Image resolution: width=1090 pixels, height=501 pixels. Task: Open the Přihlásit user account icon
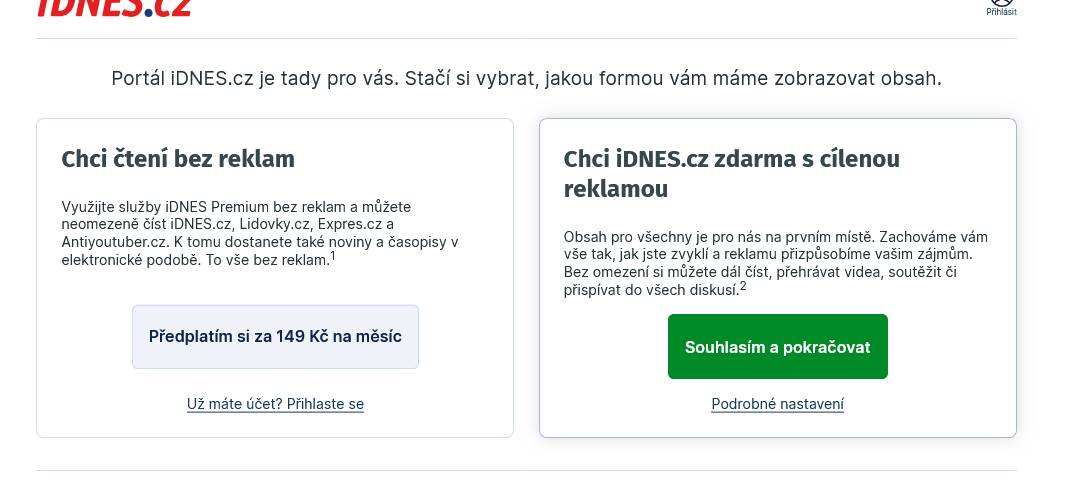pos(1002,2)
